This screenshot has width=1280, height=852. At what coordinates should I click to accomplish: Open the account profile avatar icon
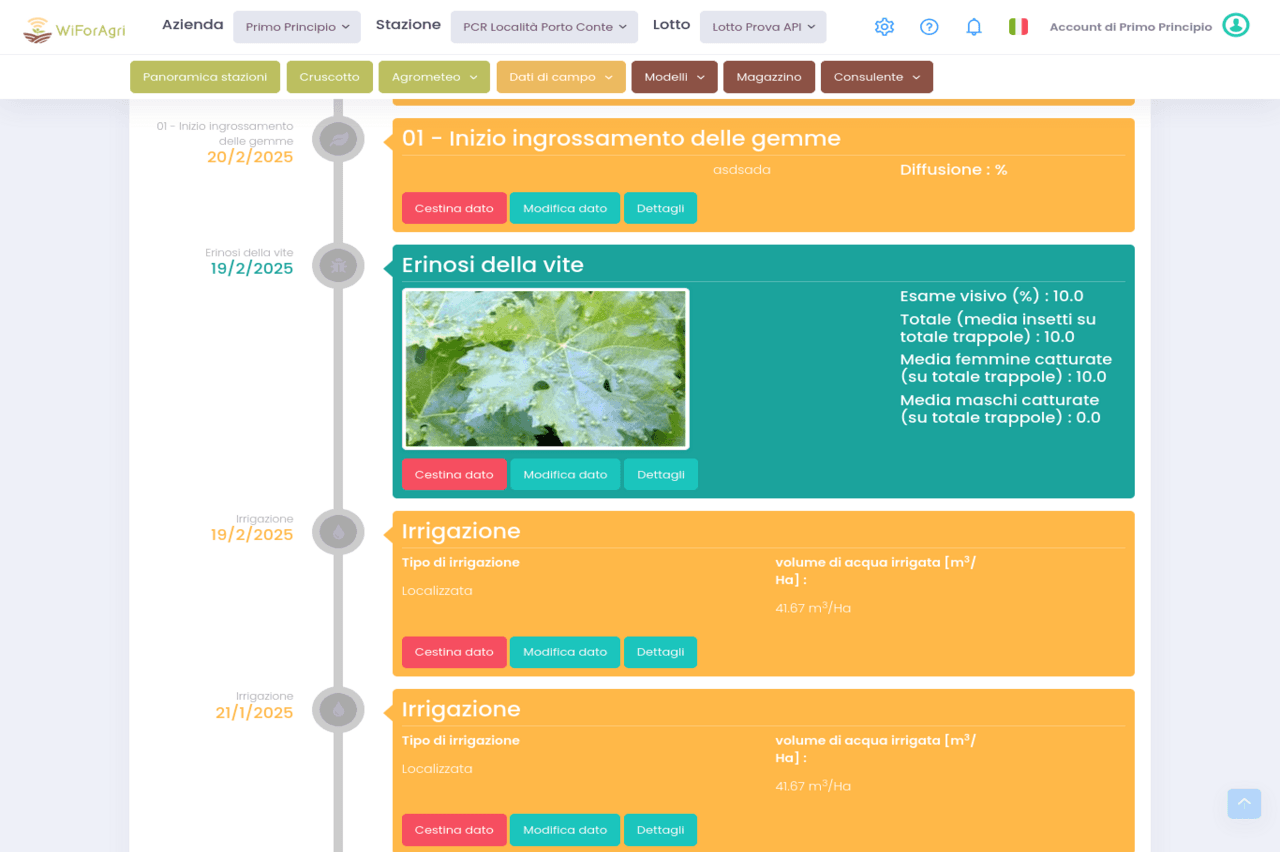pyautogui.click(x=1236, y=26)
